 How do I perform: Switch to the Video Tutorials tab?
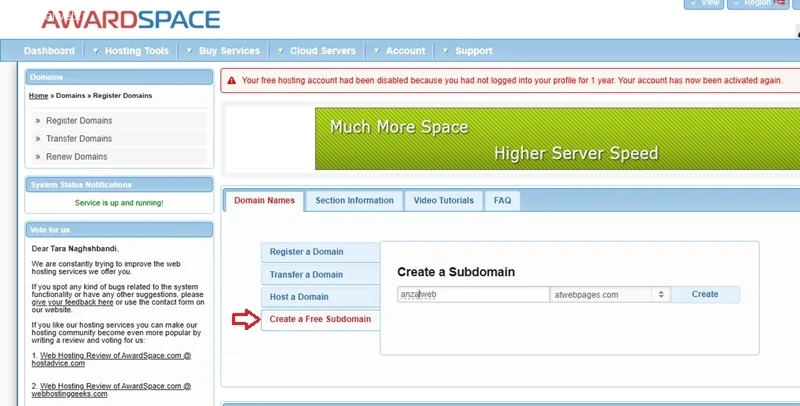coord(443,200)
